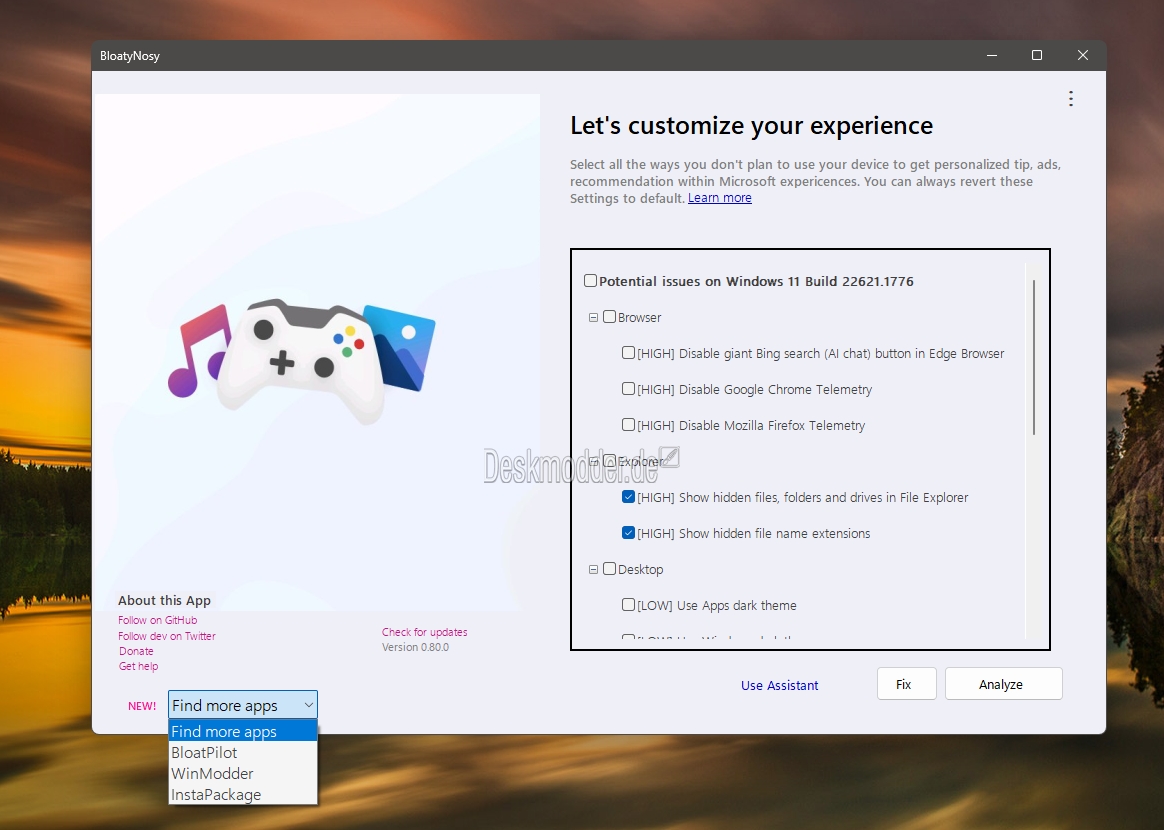The height and width of the screenshot is (830, 1164).
Task: Click the Donate link
Action: coord(136,651)
